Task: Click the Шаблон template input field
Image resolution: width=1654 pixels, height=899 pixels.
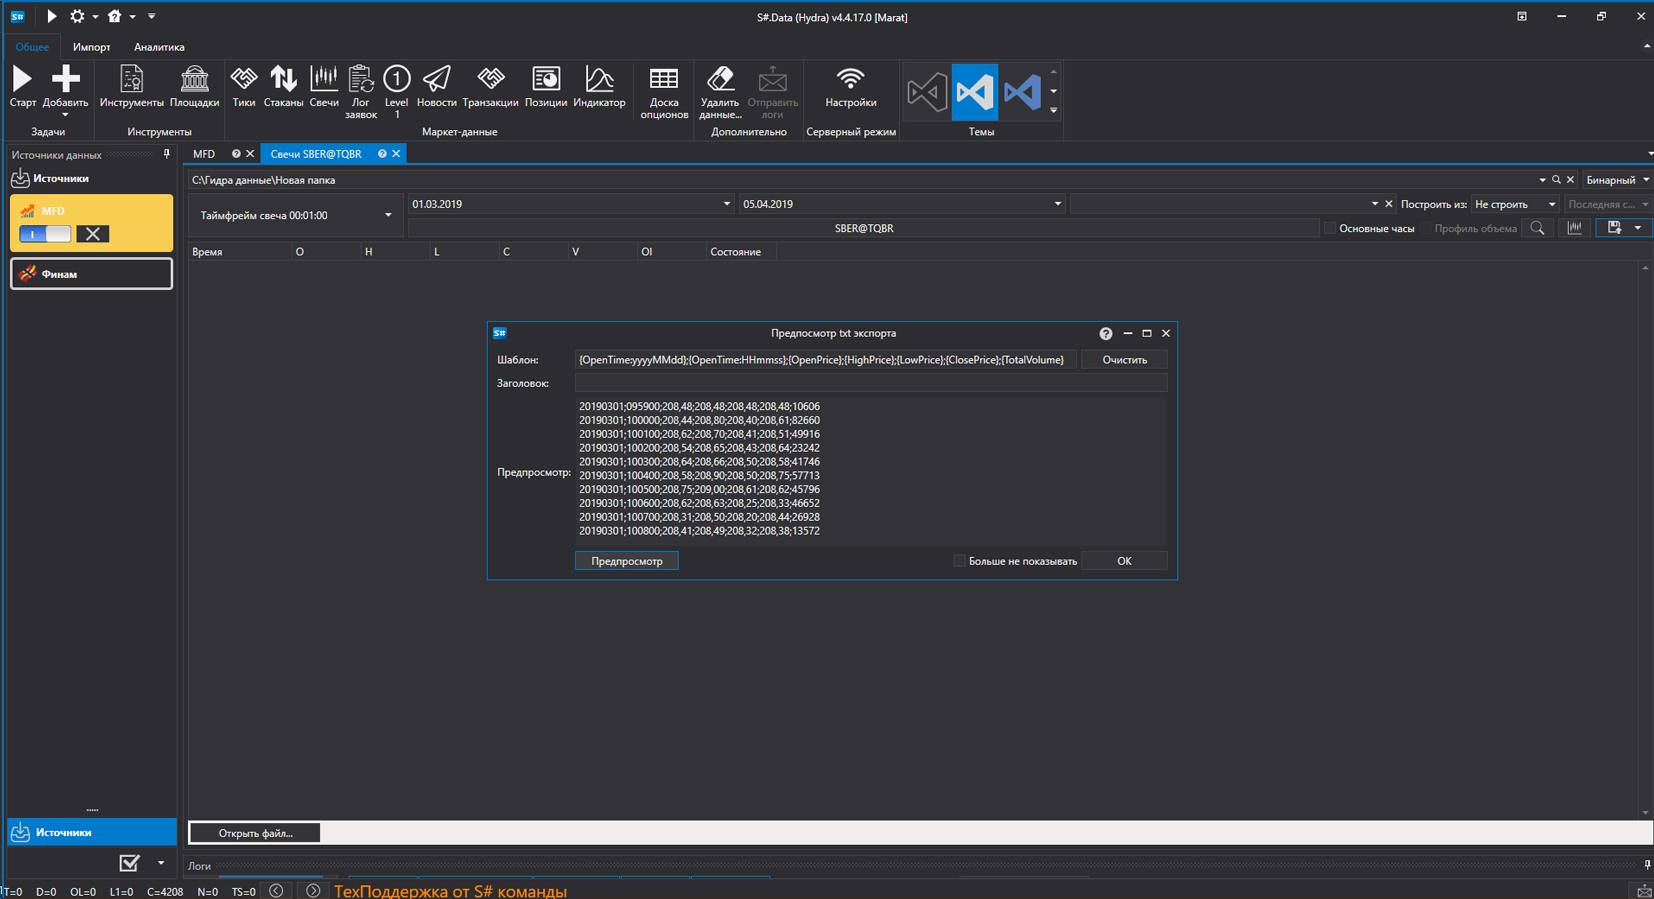Action: coord(825,360)
